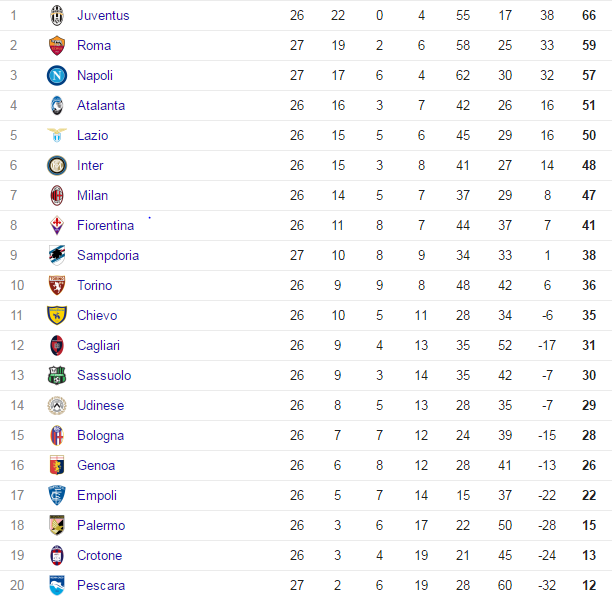Open the Lazio team link
The height and width of the screenshot is (600, 612).
(92, 135)
